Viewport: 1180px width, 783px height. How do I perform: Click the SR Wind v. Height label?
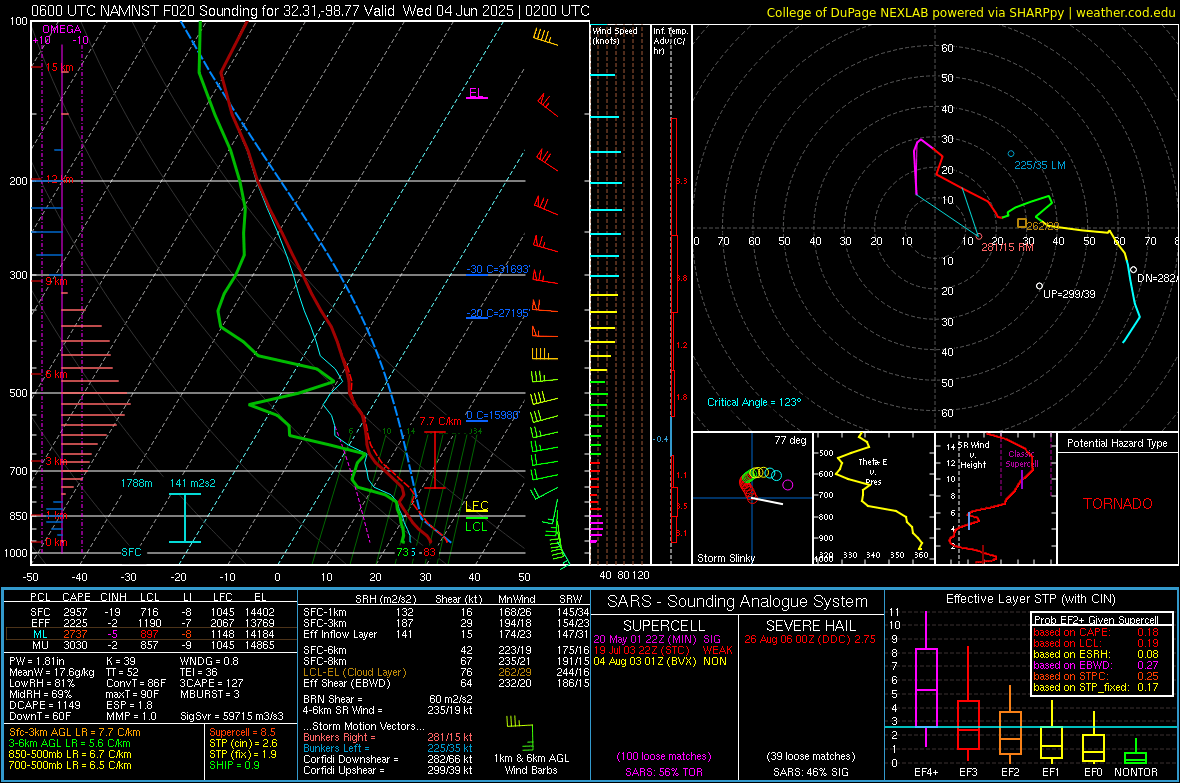click(x=974, y=455)
